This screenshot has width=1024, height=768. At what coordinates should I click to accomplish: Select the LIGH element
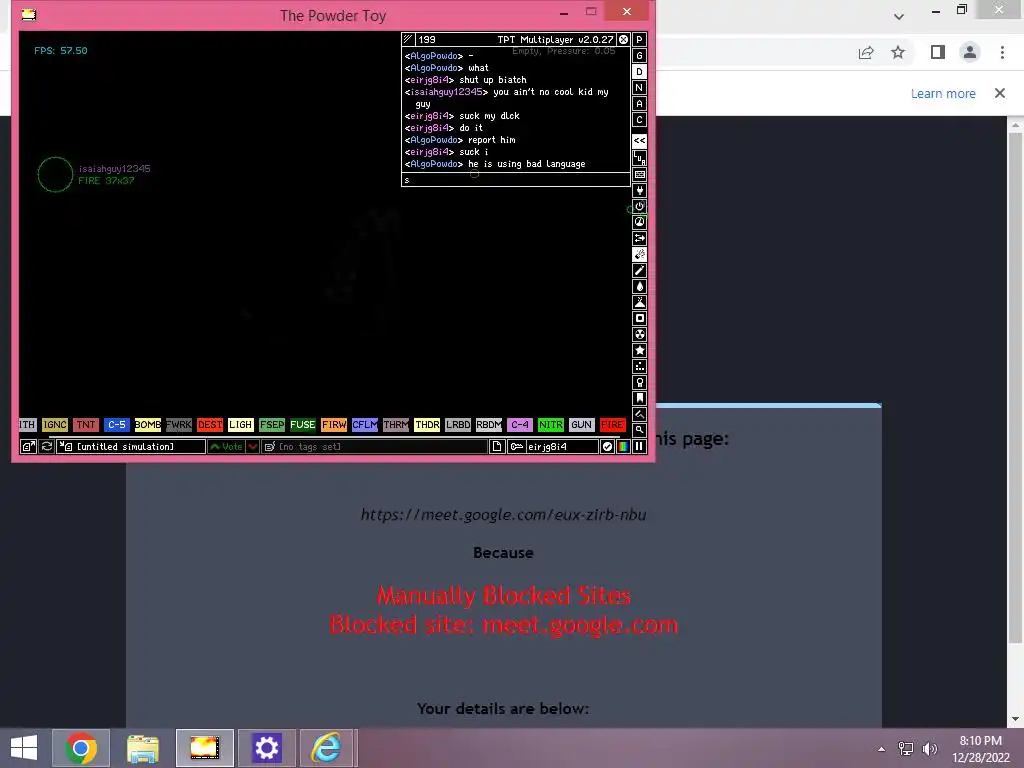pyautogui.click(x=240, y=424)
